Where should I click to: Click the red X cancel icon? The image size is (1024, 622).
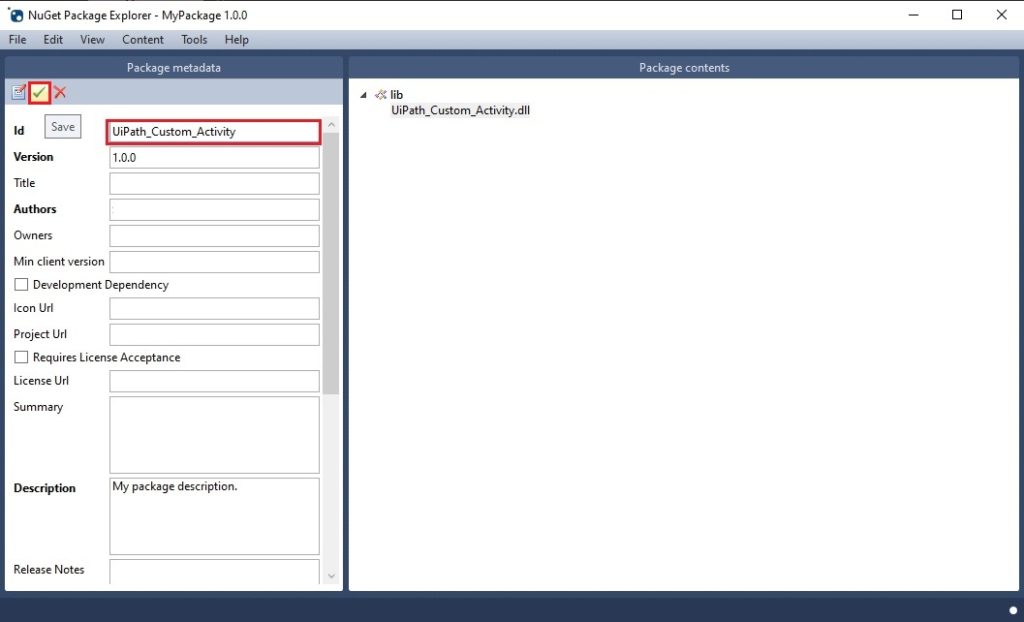[x=60, y=92]
